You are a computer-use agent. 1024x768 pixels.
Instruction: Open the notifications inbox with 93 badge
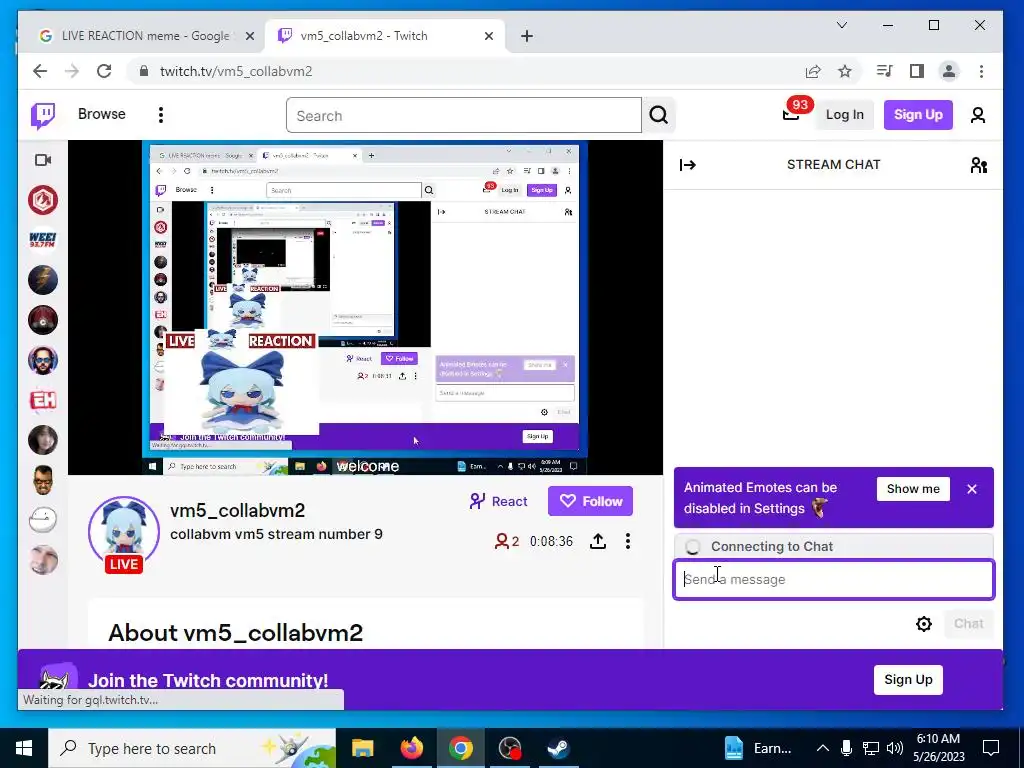(792, 115)
